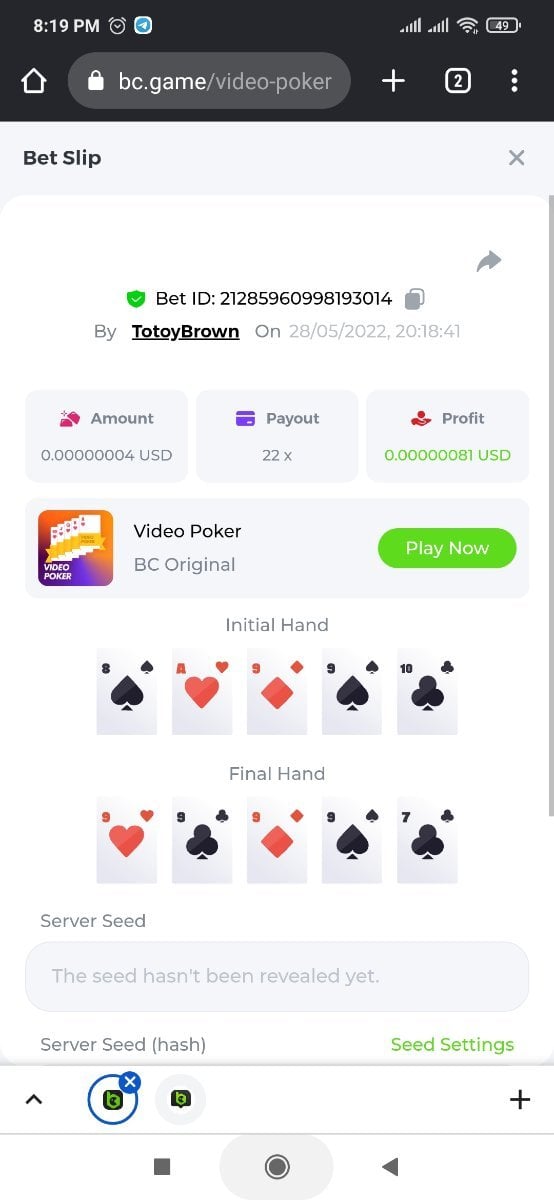Tap the green verified shield icon
Screen dimensions: 554x1200
tap(136, 298)
